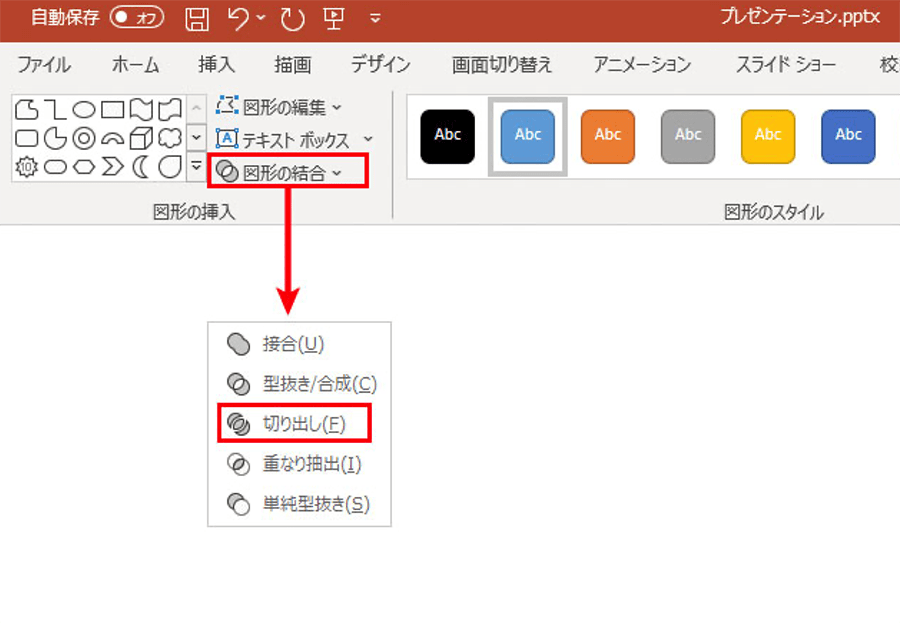Click the shapes gallery up arrow
The width and height of the screenshot is (900, 623).
196,108
